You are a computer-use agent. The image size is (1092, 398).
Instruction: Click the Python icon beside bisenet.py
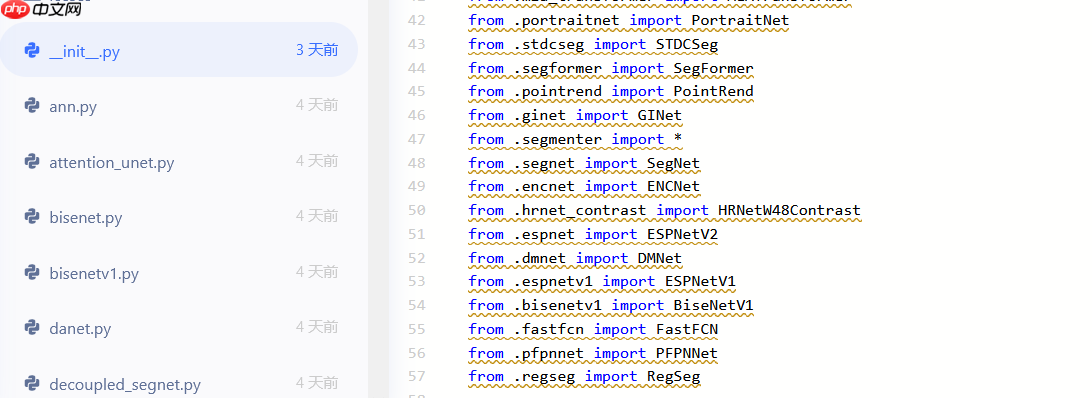point(31,216)
